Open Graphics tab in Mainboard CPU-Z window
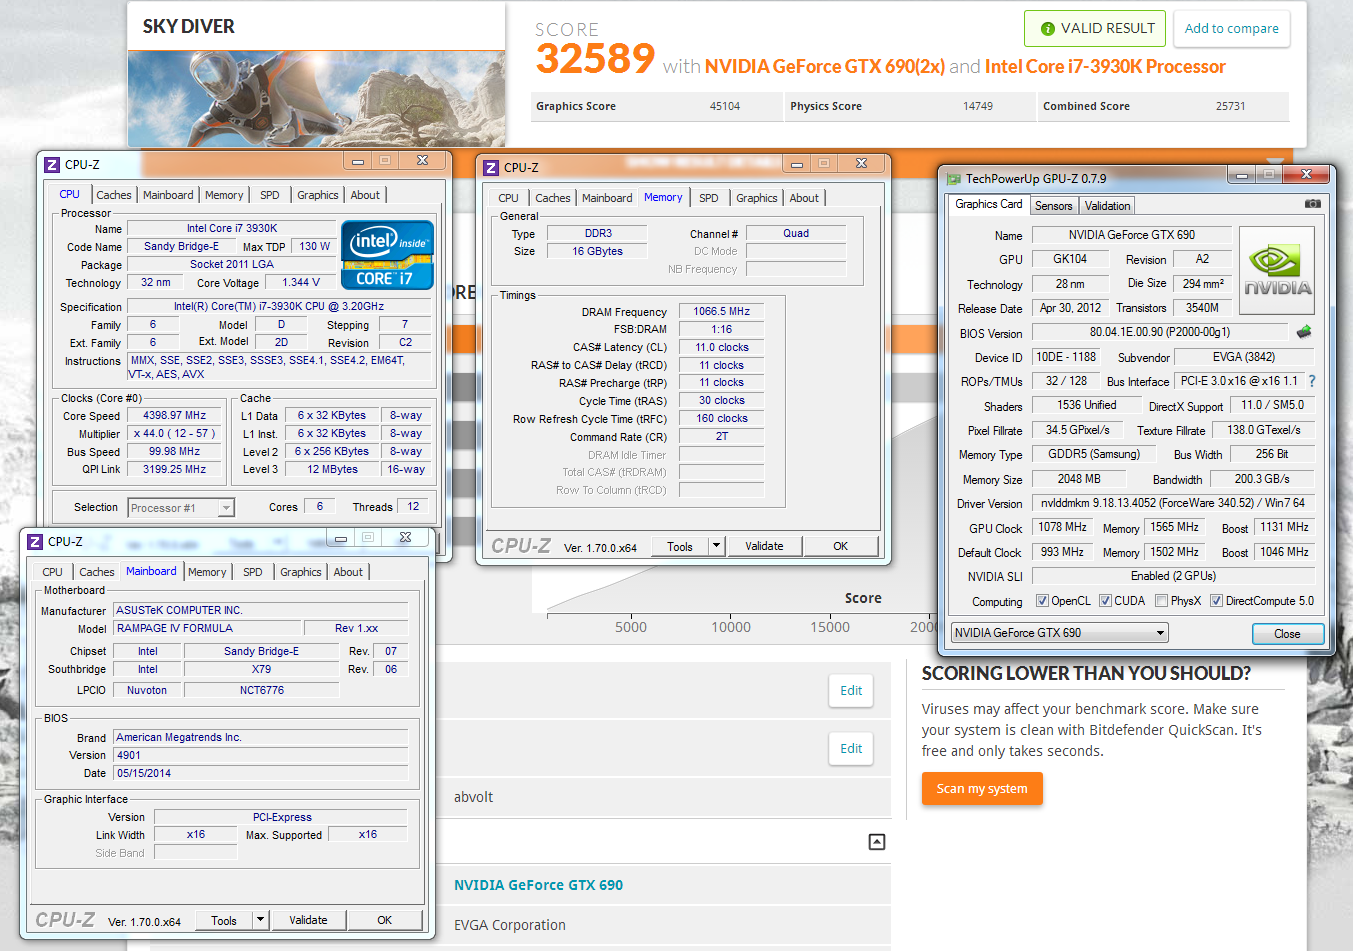The image size is (1353, 951). click(300, 572)
